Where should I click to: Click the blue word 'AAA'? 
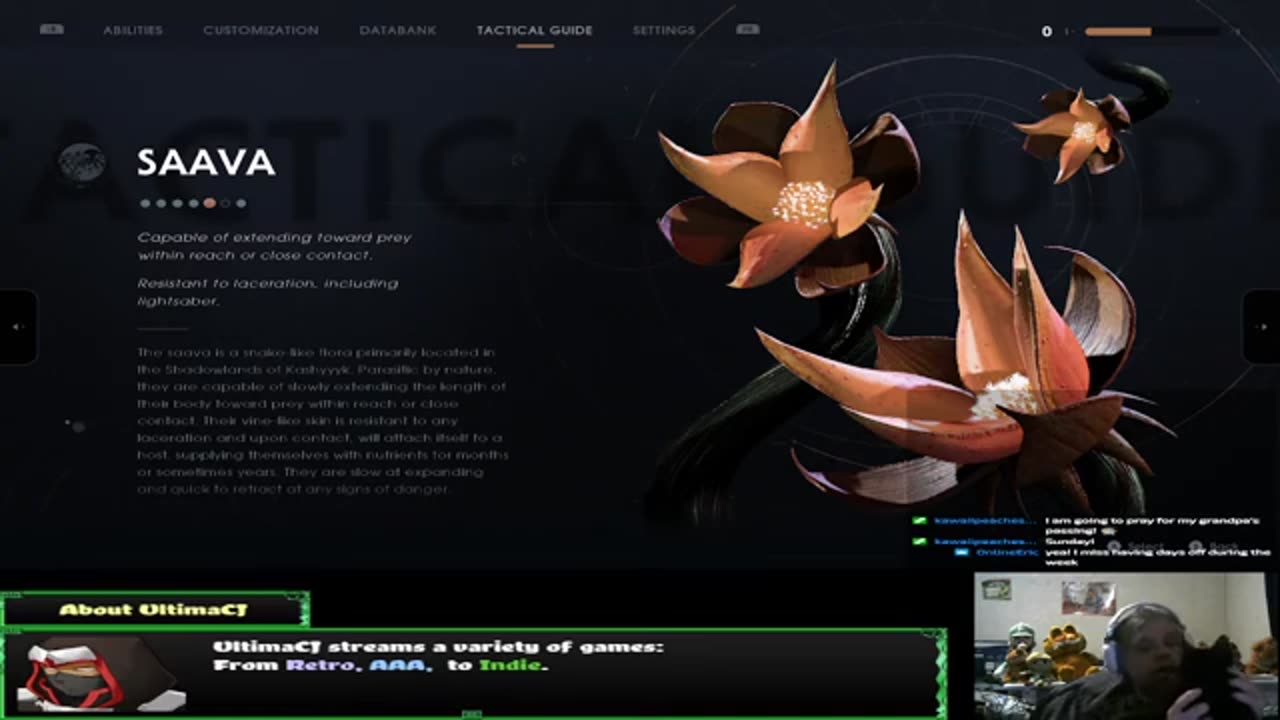coord(396,665)
